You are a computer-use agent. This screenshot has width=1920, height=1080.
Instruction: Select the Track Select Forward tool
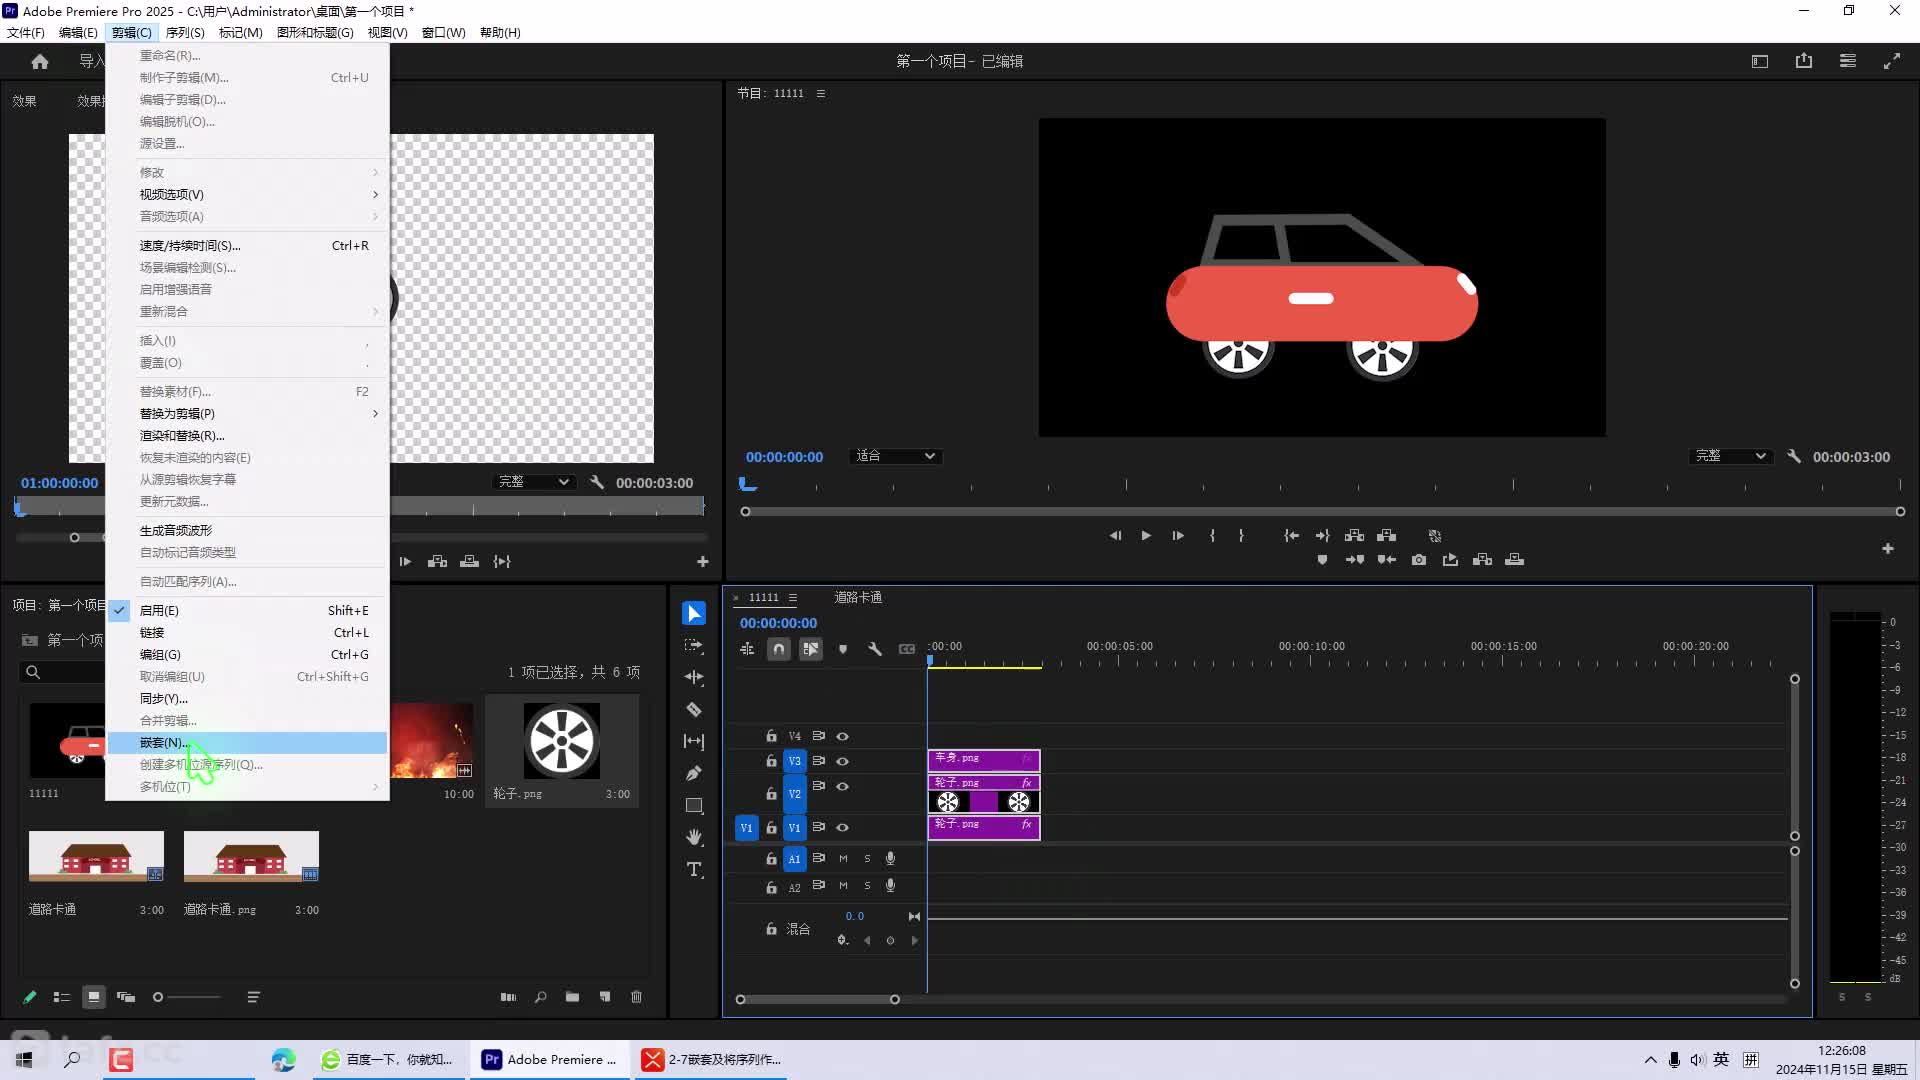(694, 645)
